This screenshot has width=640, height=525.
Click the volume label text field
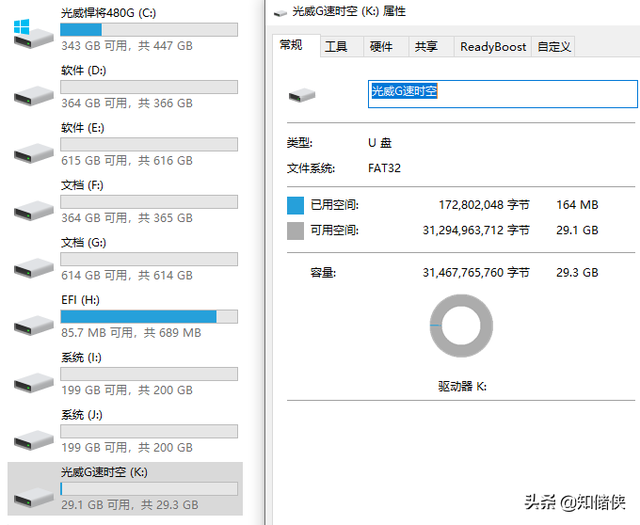[x=502, y=93]
